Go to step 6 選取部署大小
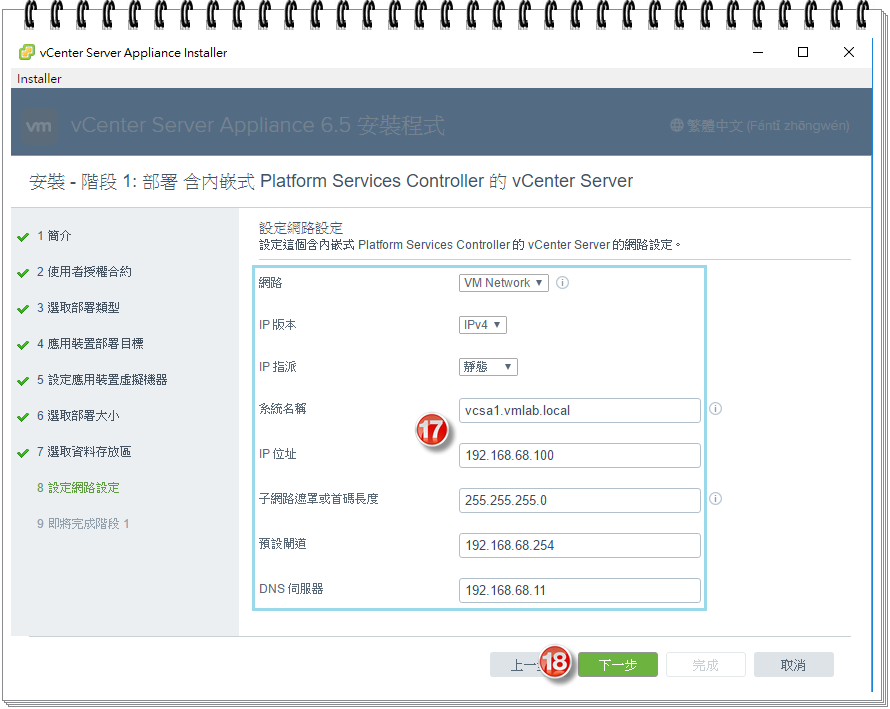890x709 pixels. tap(78, 416)
